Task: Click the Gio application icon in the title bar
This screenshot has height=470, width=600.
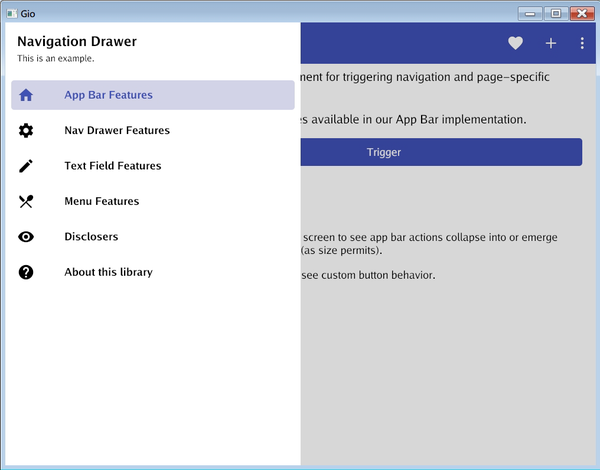Action: pos(11,13)
